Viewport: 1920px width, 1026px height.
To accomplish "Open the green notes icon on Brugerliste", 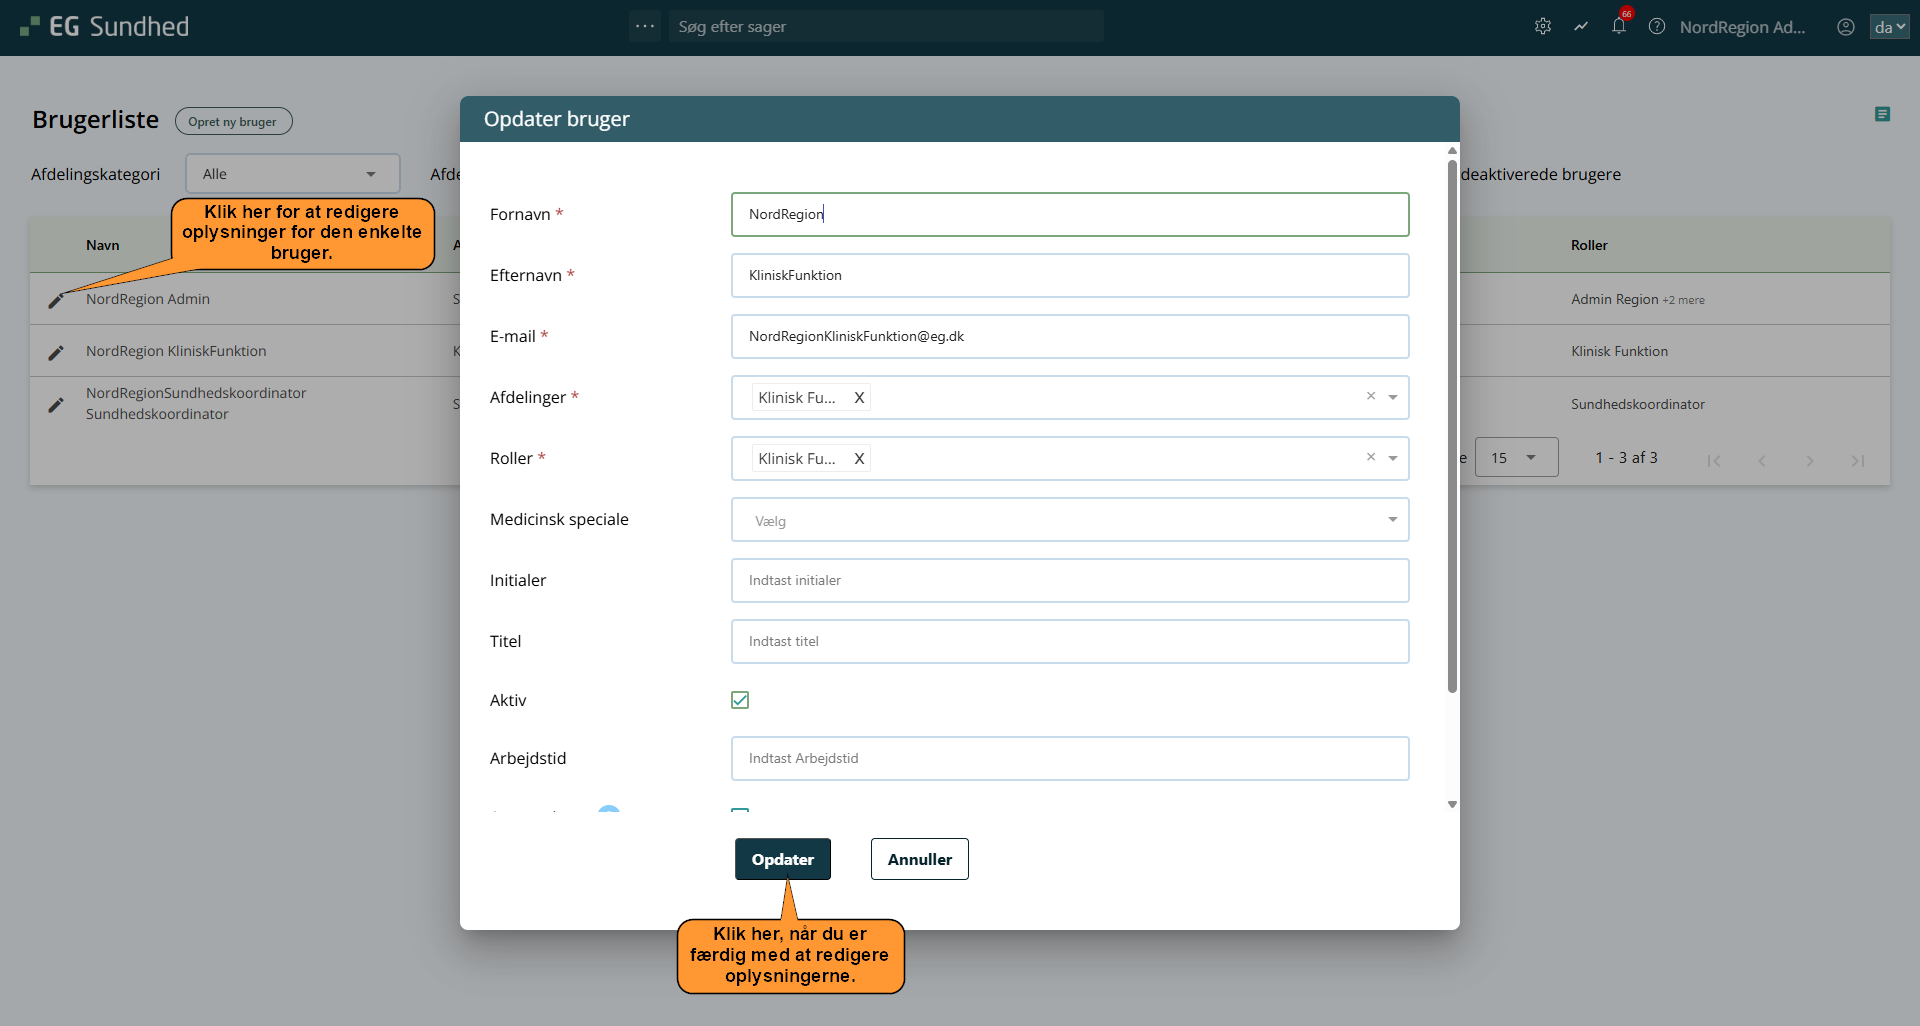I will [x=1882, y=115].
